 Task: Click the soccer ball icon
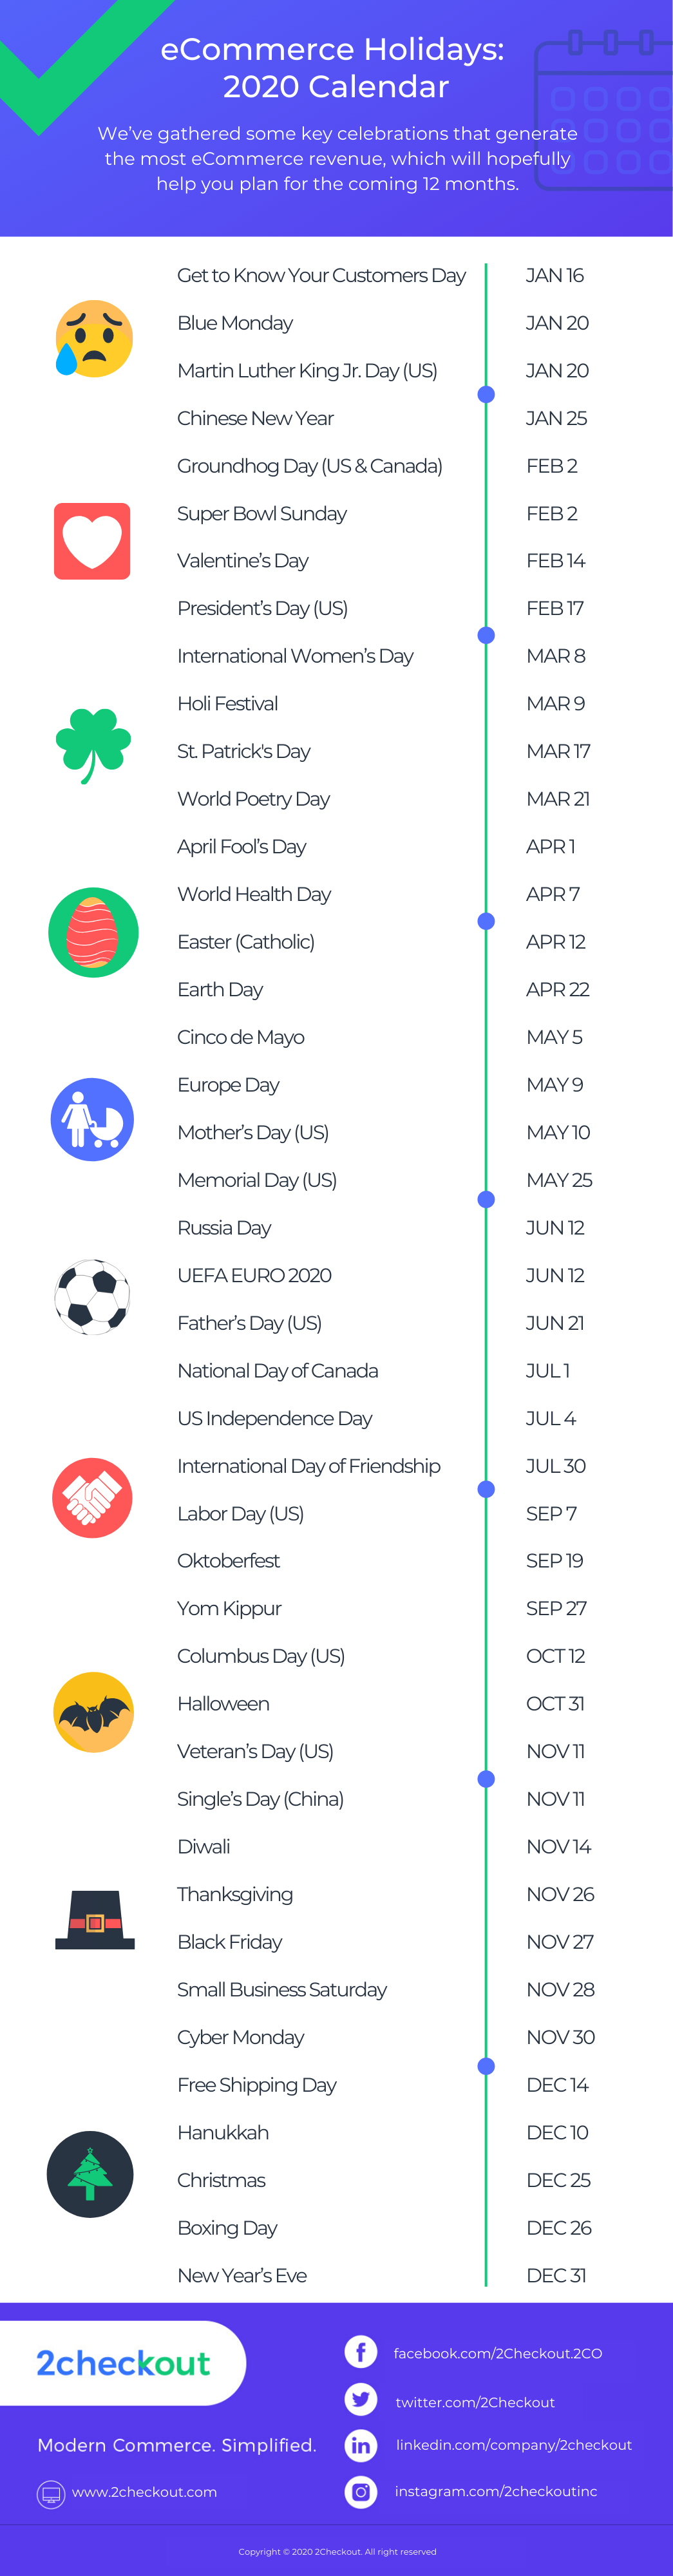92,1297
